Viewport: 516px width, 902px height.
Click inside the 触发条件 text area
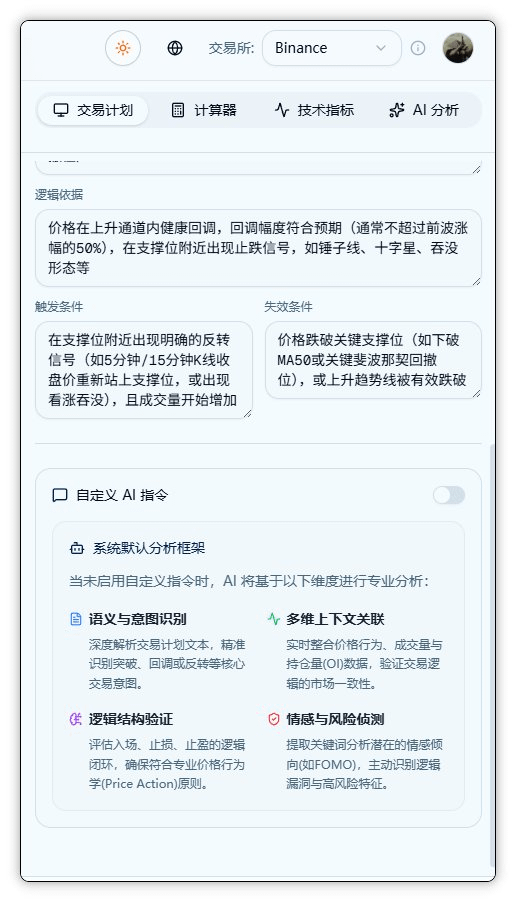coord(144,370)
